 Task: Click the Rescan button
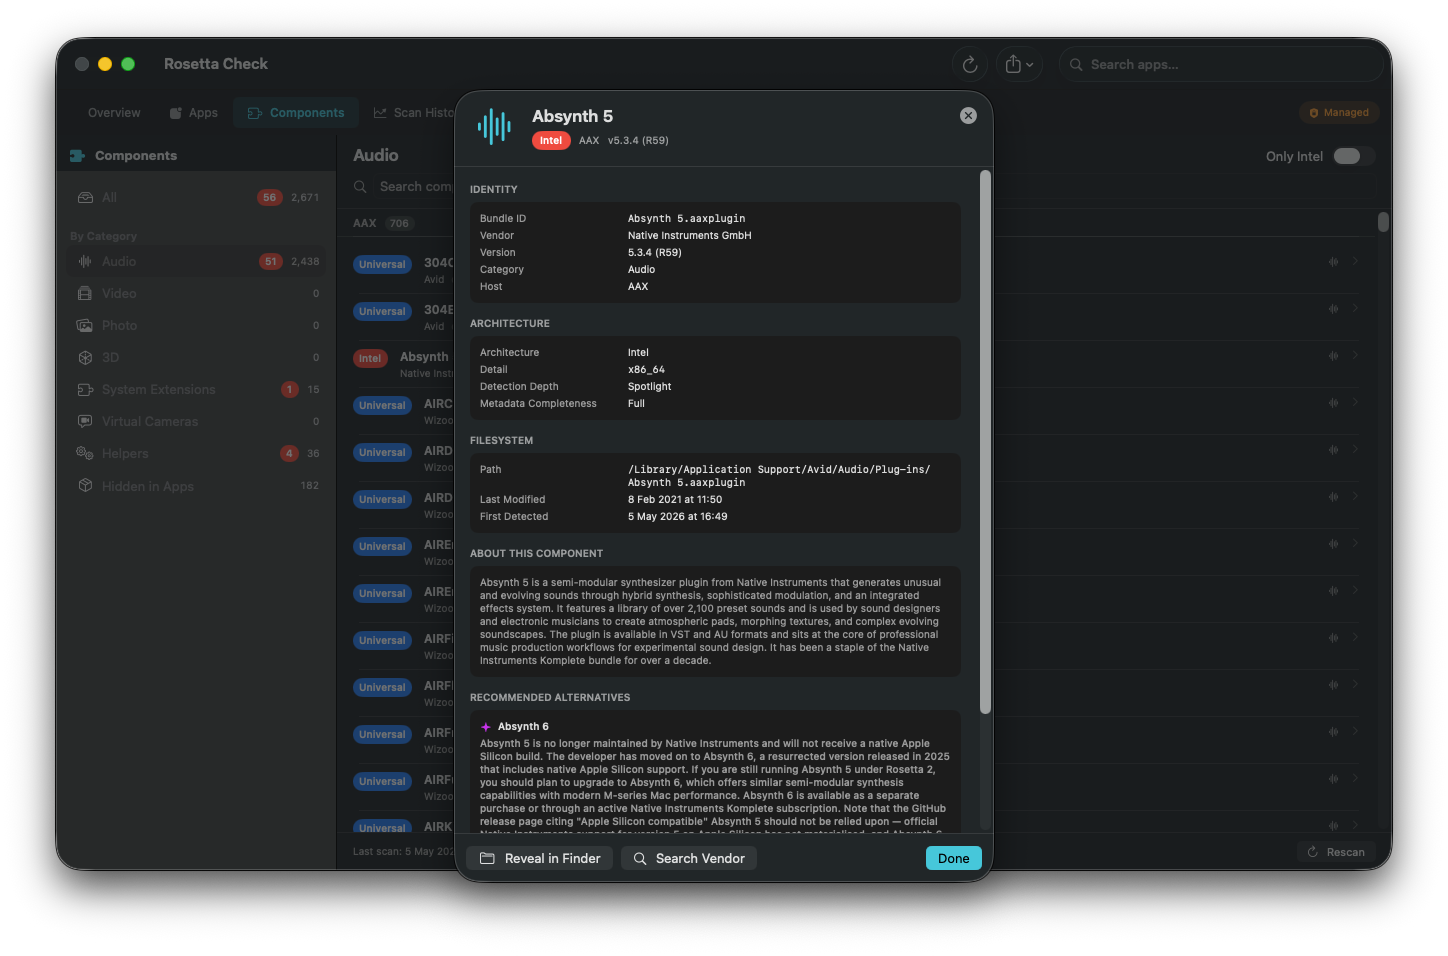tap(1336, 852)
